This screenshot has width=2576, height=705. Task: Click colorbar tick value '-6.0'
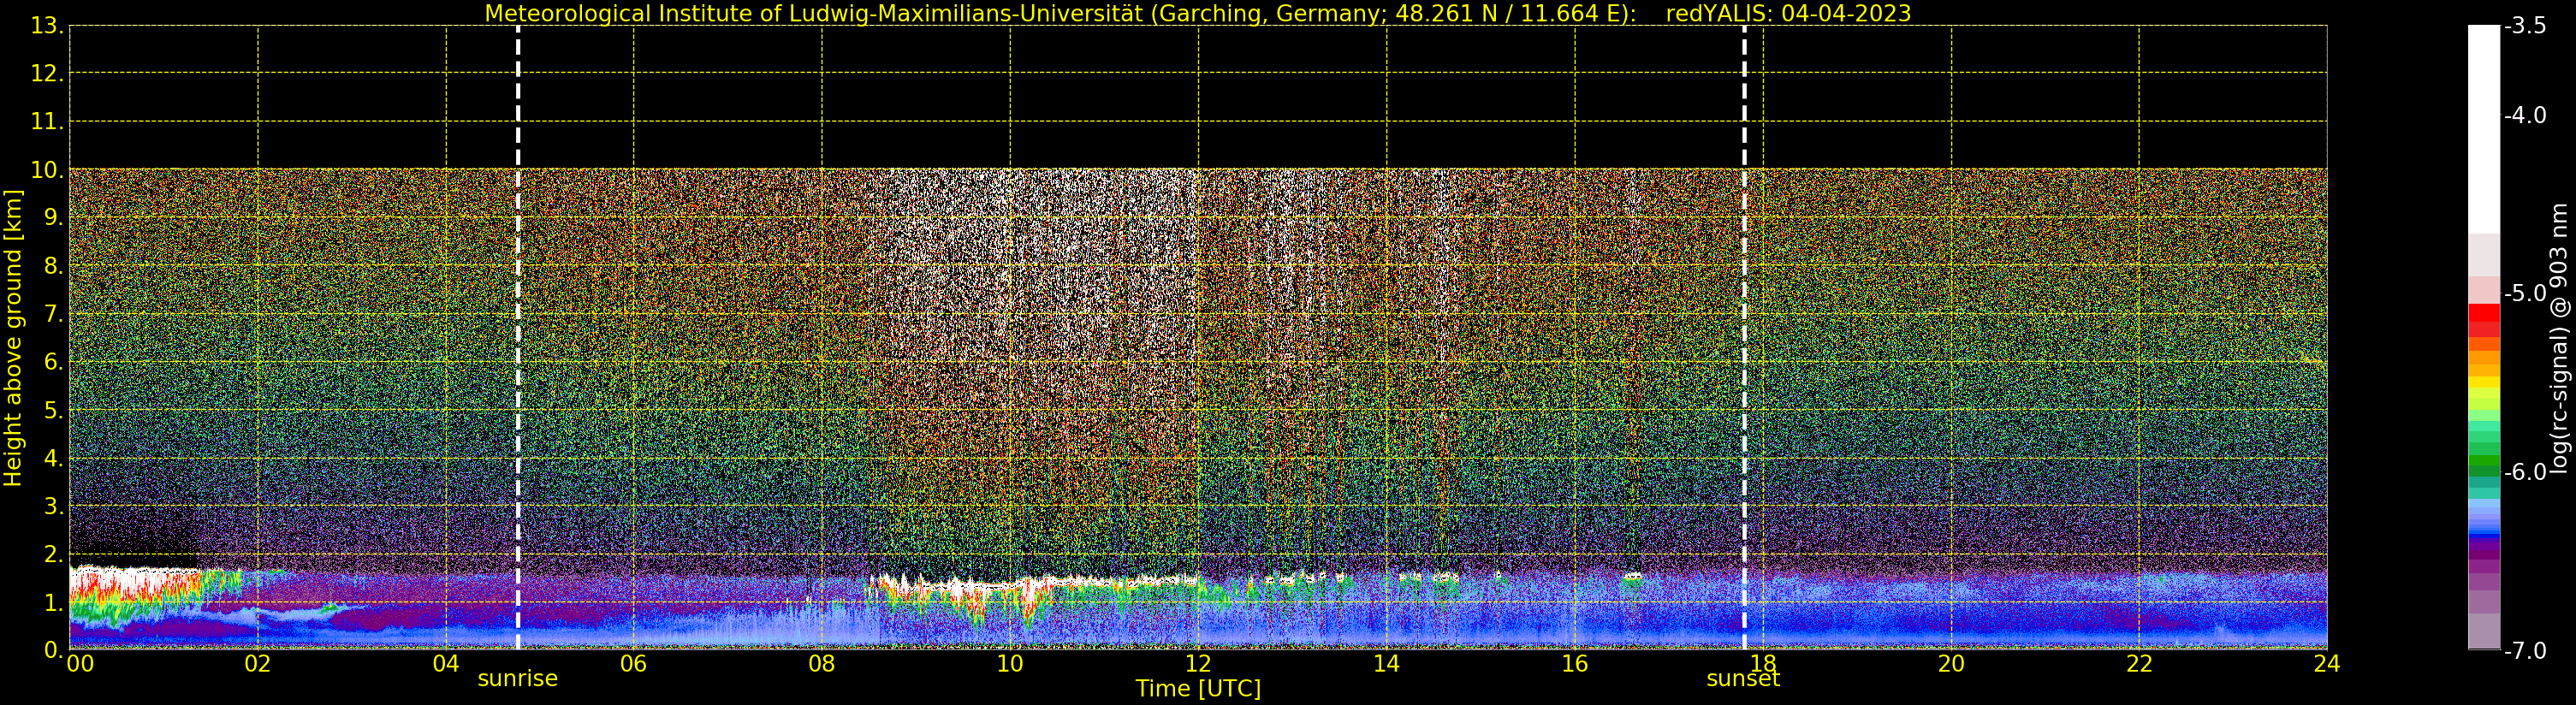(2525, 472)
